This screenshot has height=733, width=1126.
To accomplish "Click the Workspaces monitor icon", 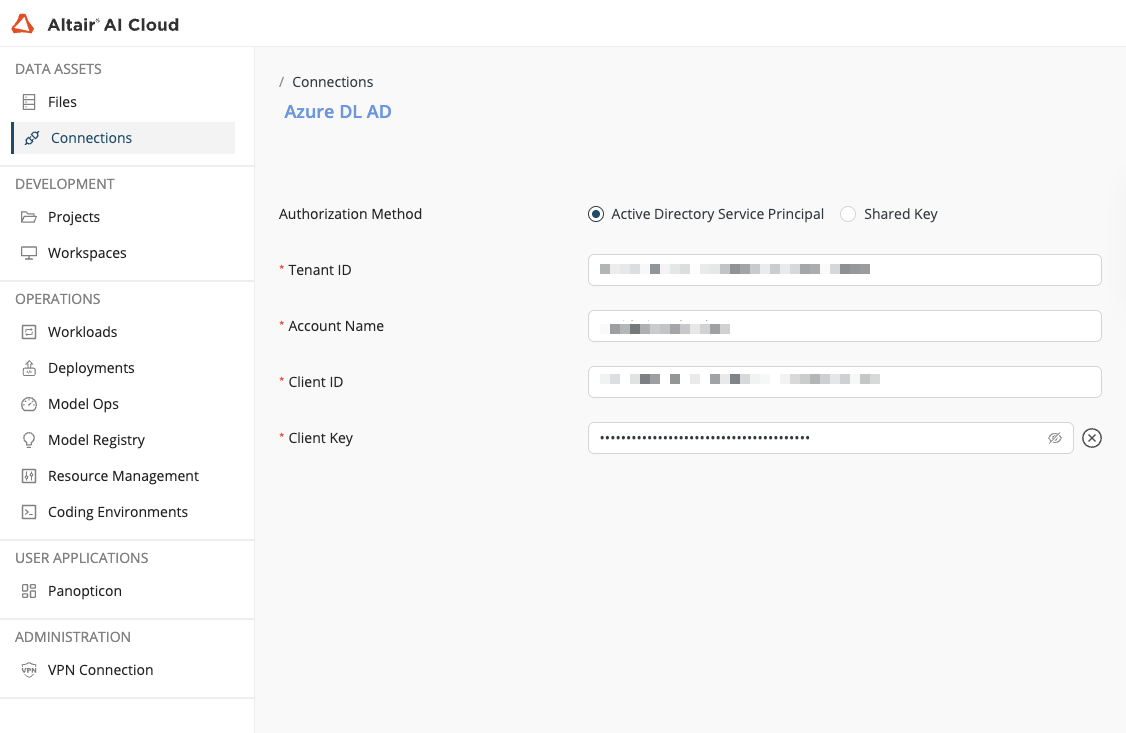I will click(29, 253).
